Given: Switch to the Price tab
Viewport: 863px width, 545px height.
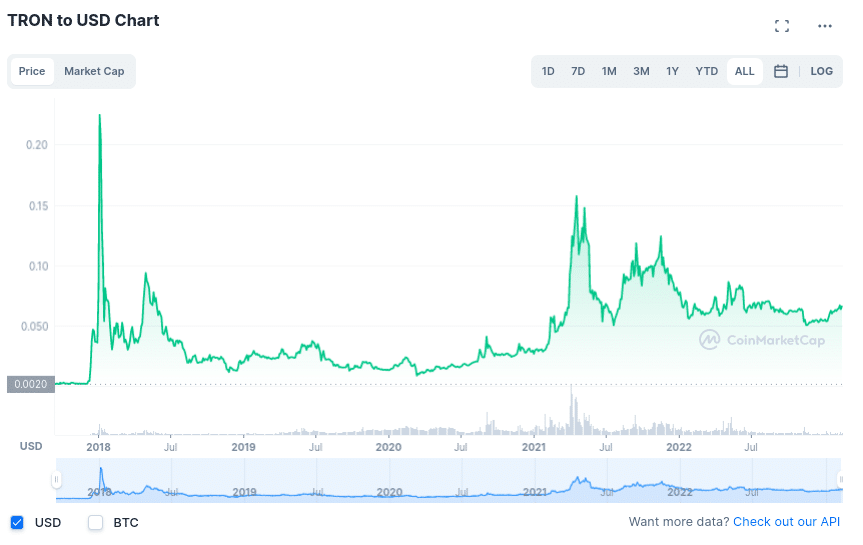Looking at the screenshot, I should [32, 71].
